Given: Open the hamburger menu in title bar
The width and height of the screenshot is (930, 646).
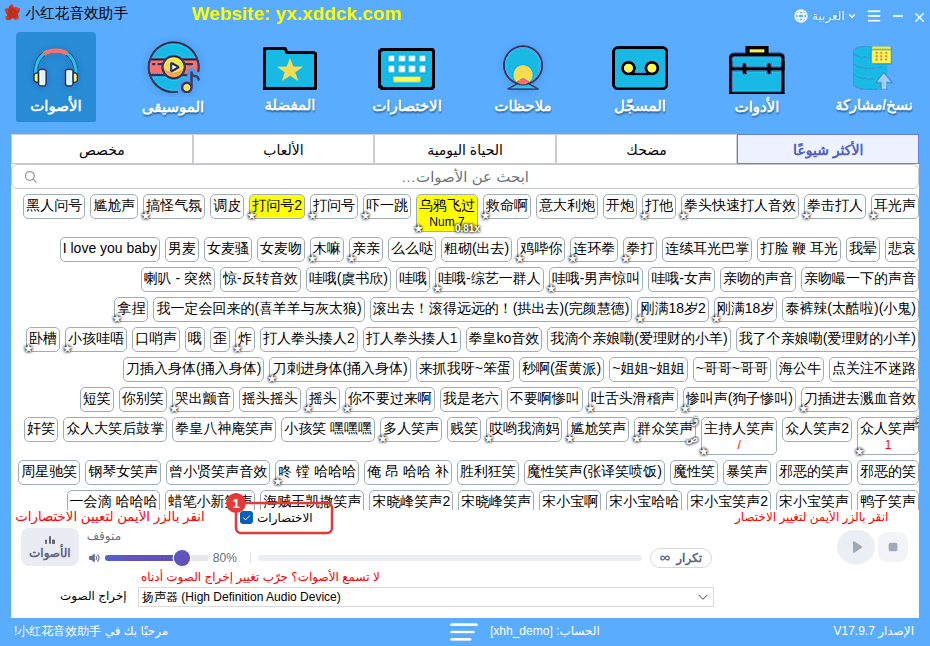Looking at the screenshot, I should [874, 16].
